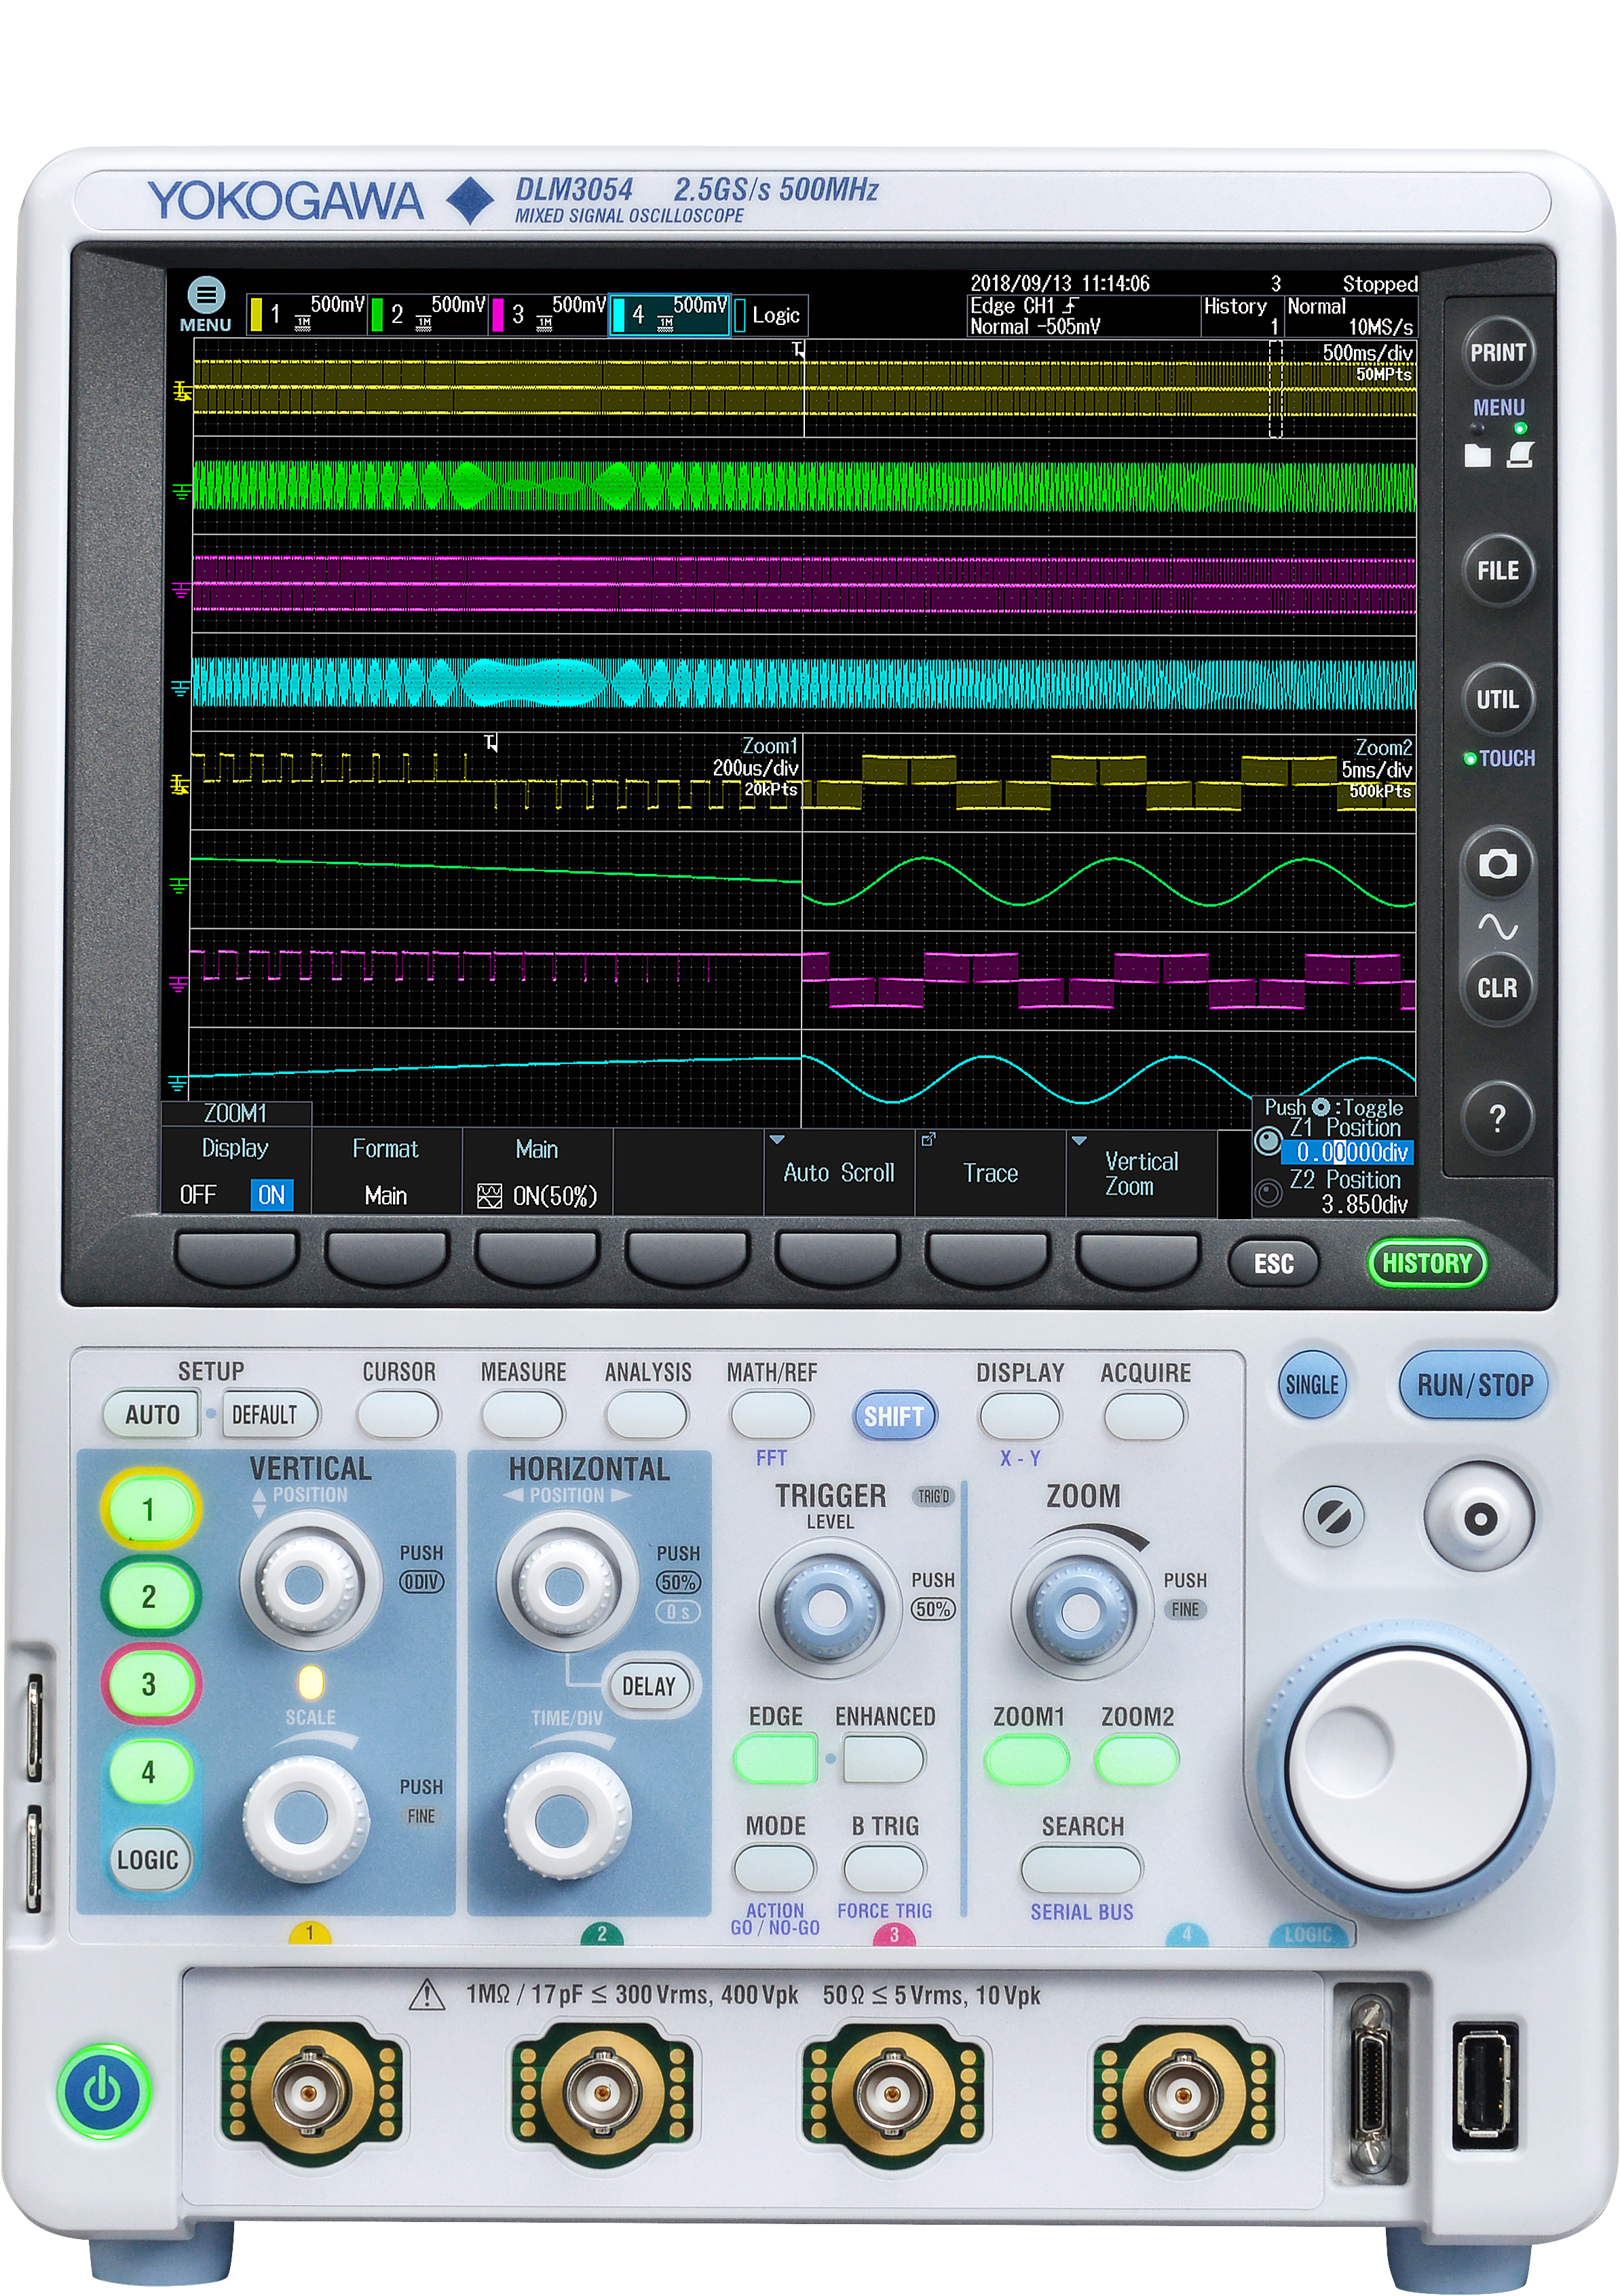Tap the CLR button
Screen dimensions: 1620x2296
tap(1497, 988)
